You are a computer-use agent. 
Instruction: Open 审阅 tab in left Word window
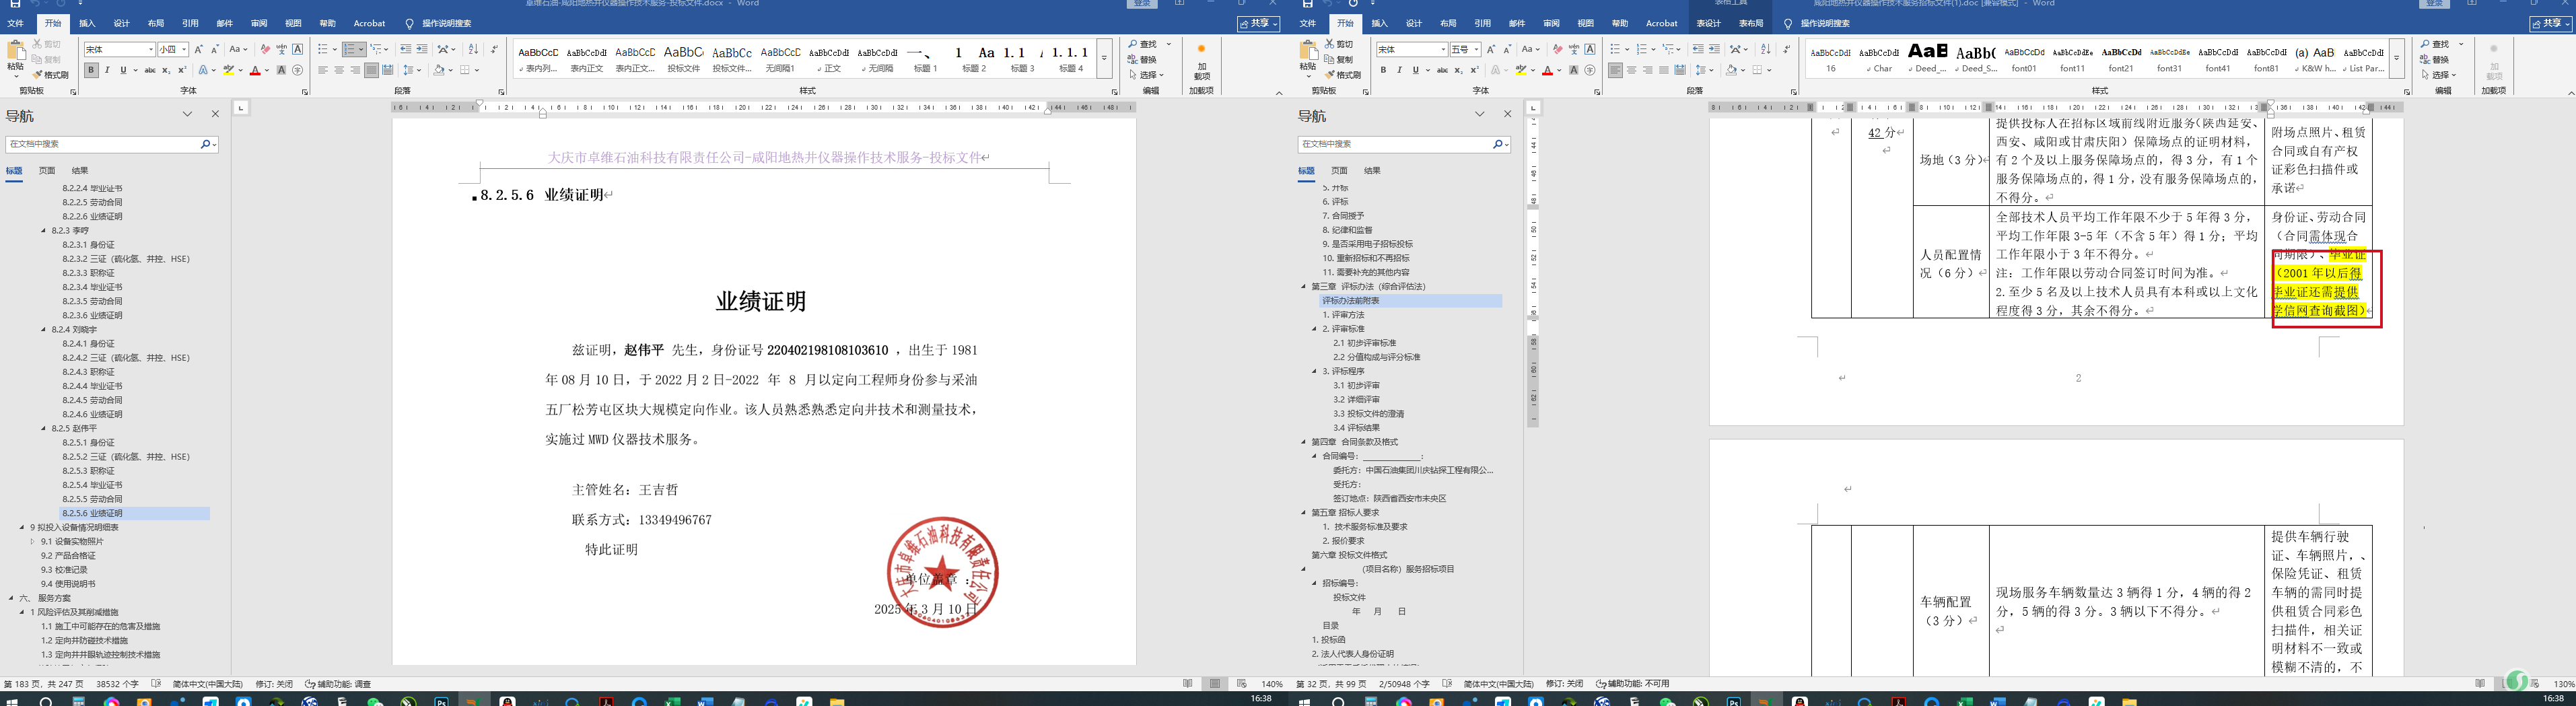click(x=259, y=23)
